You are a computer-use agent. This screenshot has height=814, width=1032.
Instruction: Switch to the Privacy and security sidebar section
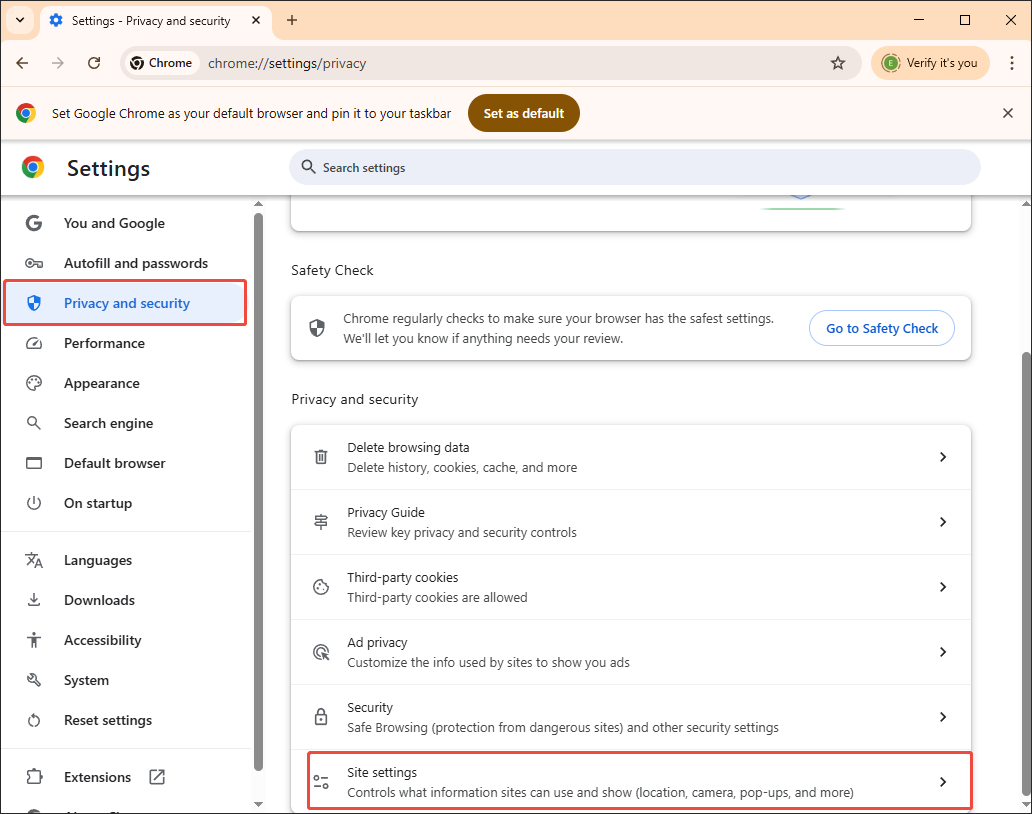[x=124, y=302]
